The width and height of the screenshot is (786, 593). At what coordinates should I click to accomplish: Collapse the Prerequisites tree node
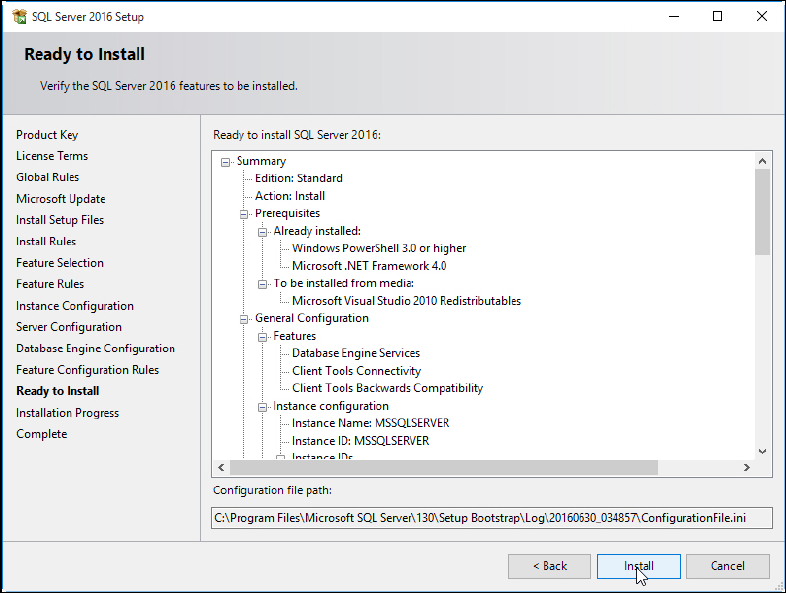pyautogui.click(x=244, y=213)
